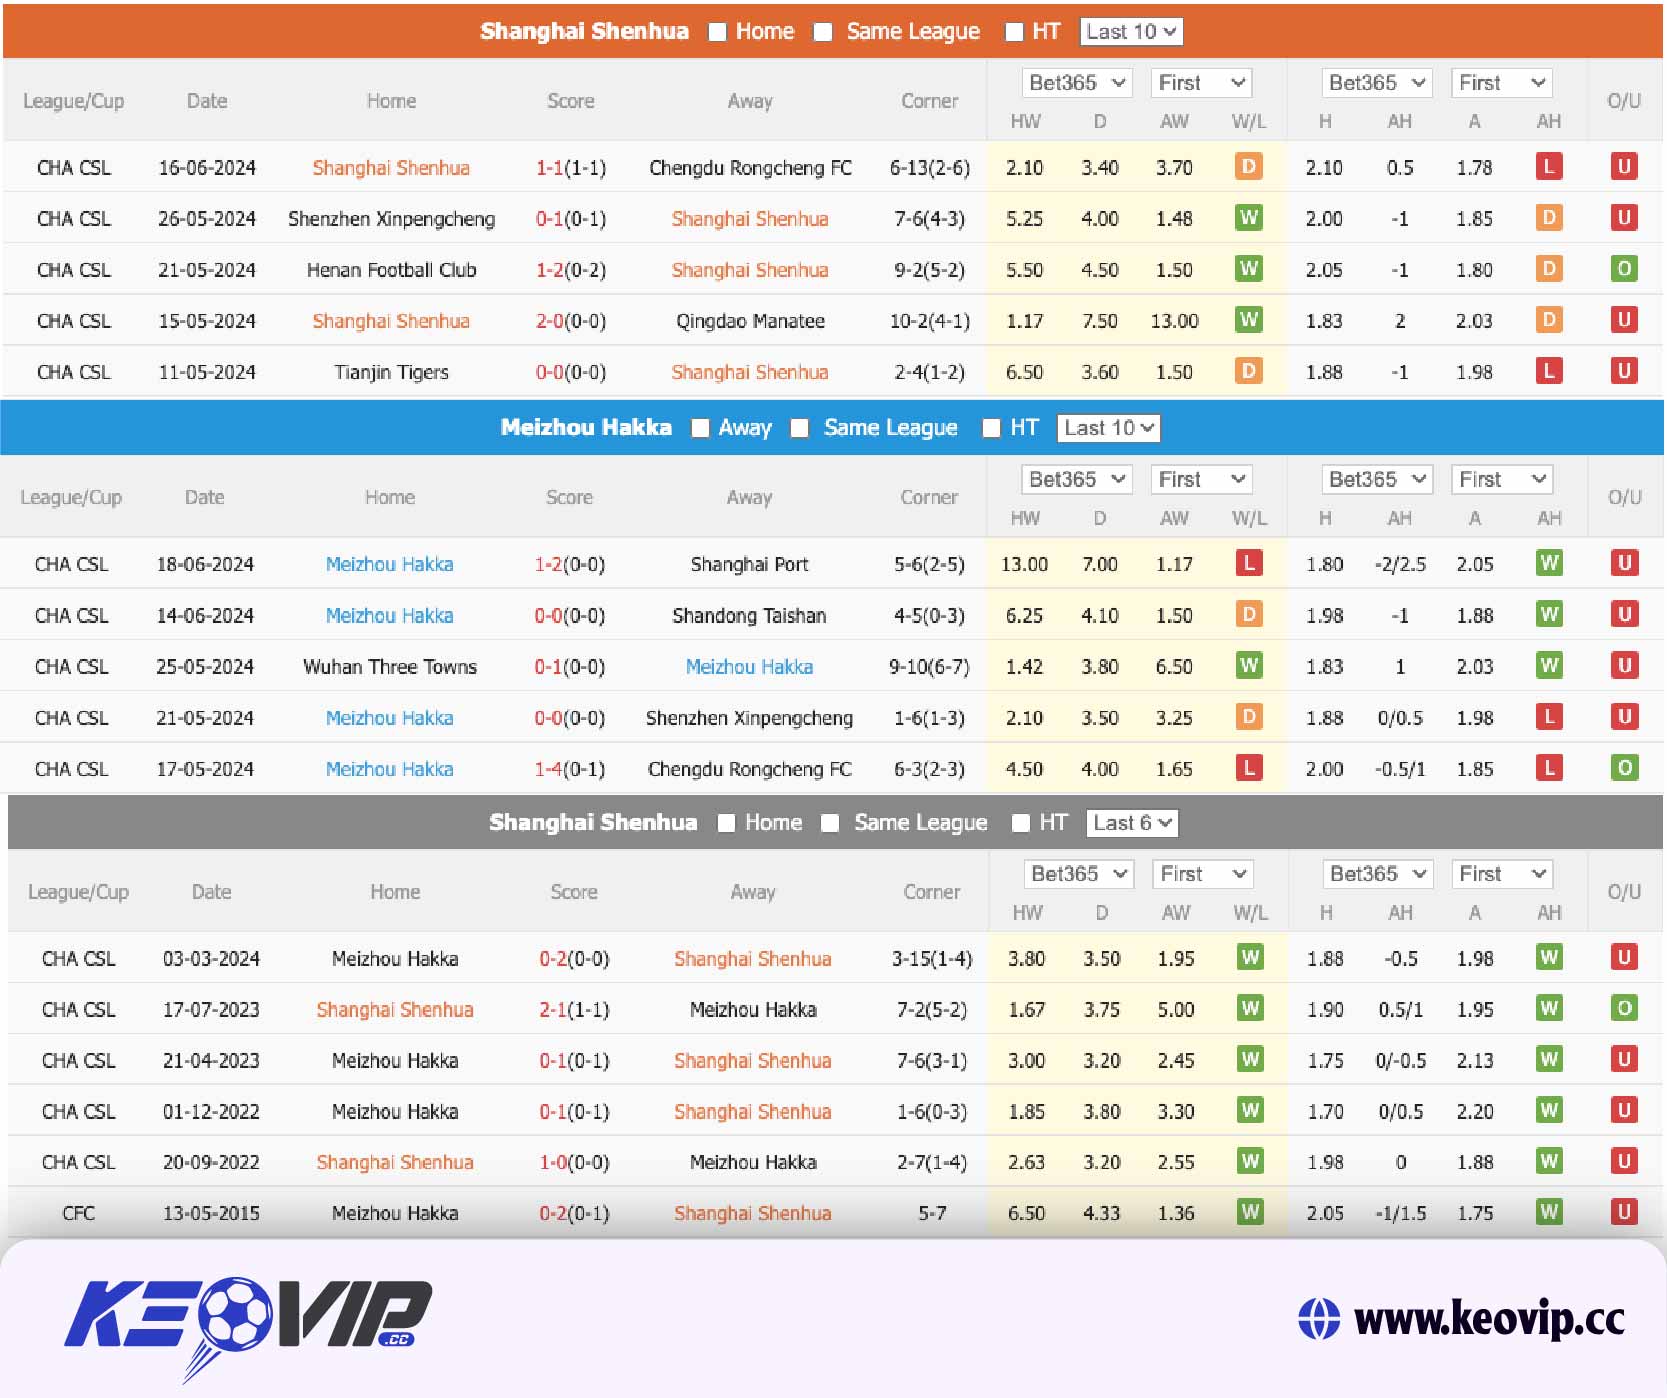This screenshot has height=1398, width=1667.
Task: Click D result badge for Shandong Taishan match
Action: pos(1248,615)
